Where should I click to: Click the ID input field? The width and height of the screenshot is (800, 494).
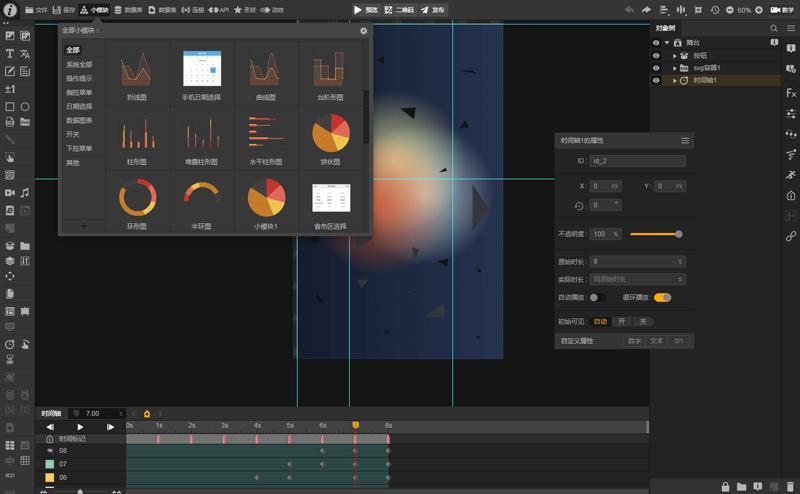click(x=637, y=161)
